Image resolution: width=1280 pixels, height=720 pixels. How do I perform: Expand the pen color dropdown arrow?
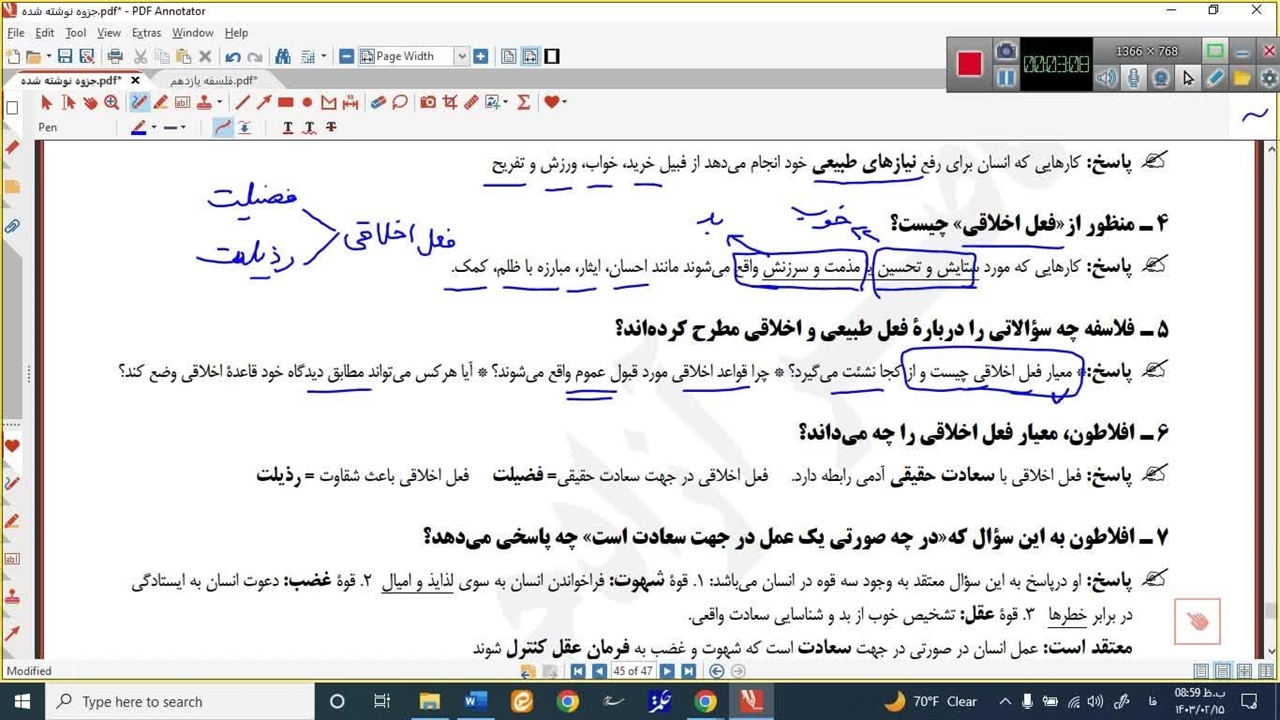[x=153, y=128]
